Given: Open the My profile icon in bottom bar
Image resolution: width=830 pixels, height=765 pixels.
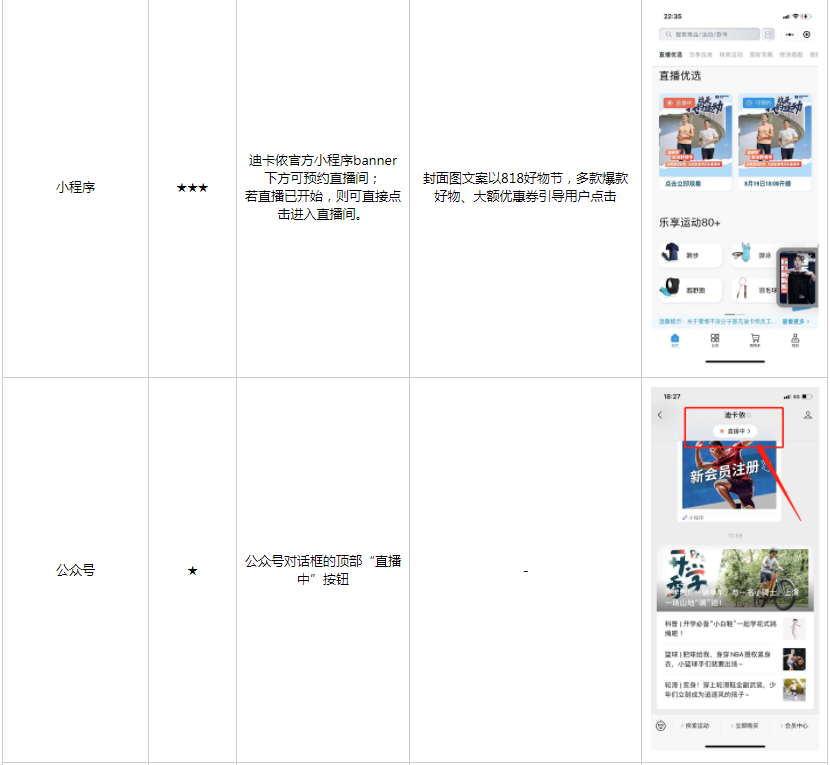Looking at the screenshot, I should tap(795, 340).
